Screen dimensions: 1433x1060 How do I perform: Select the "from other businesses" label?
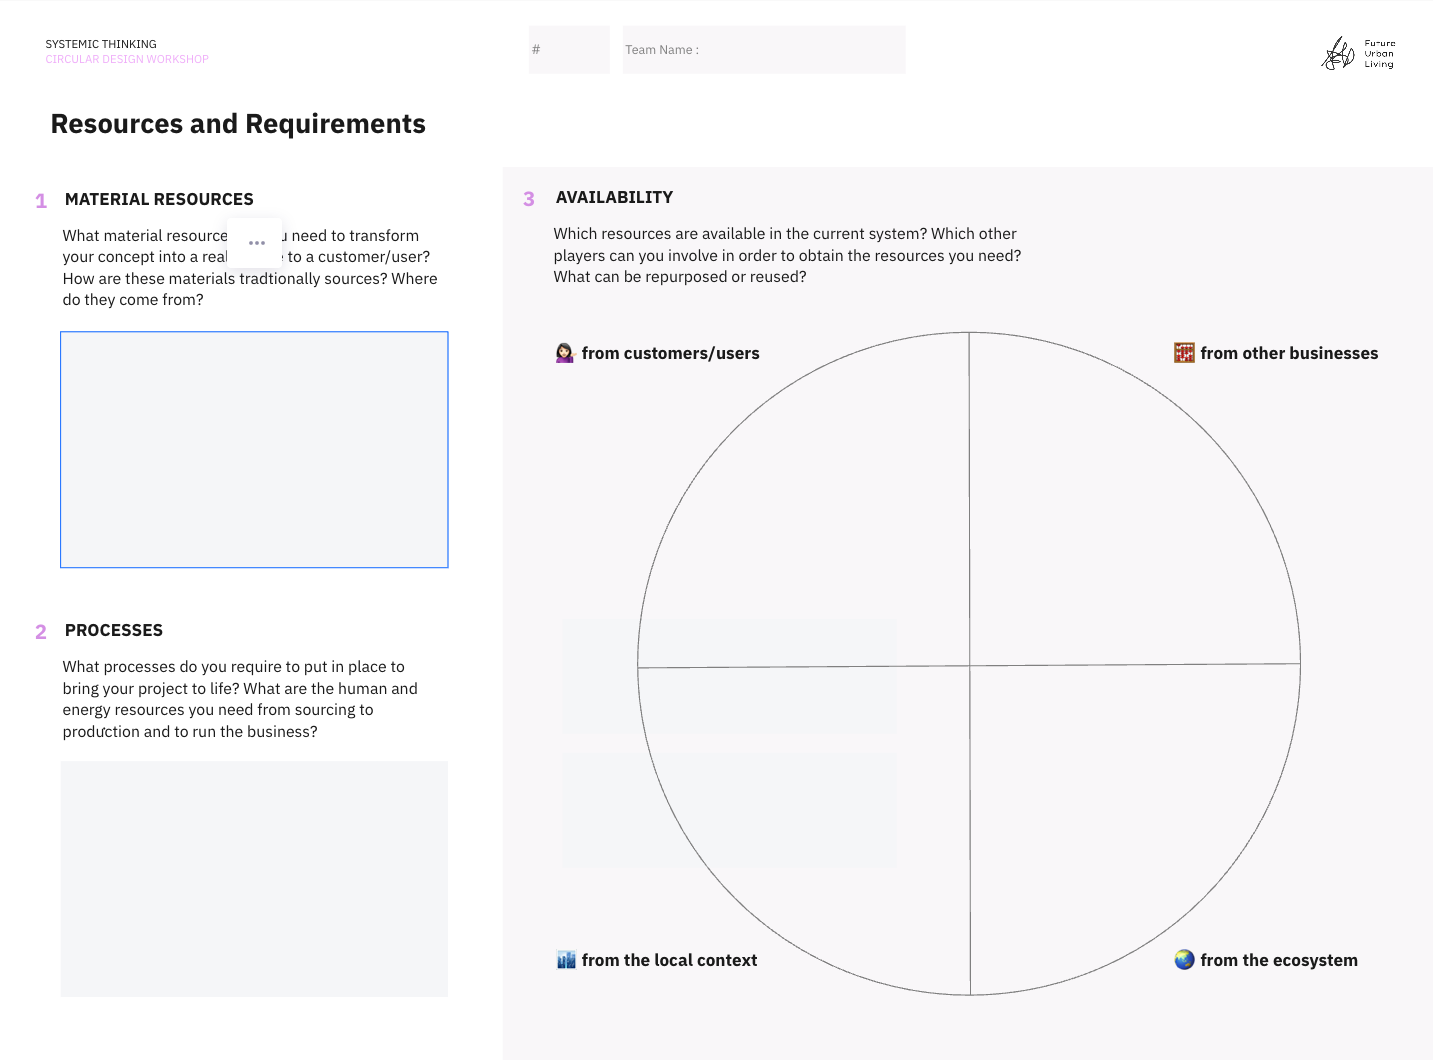click(x=1289, y=353)
